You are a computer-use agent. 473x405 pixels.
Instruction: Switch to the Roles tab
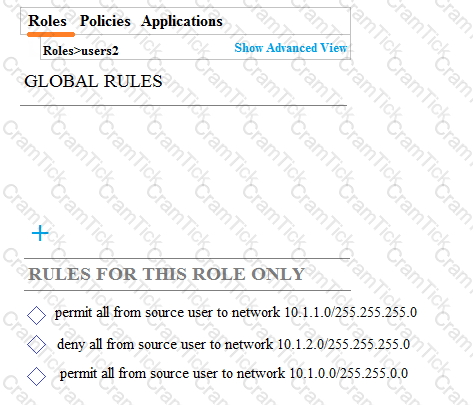47,21
